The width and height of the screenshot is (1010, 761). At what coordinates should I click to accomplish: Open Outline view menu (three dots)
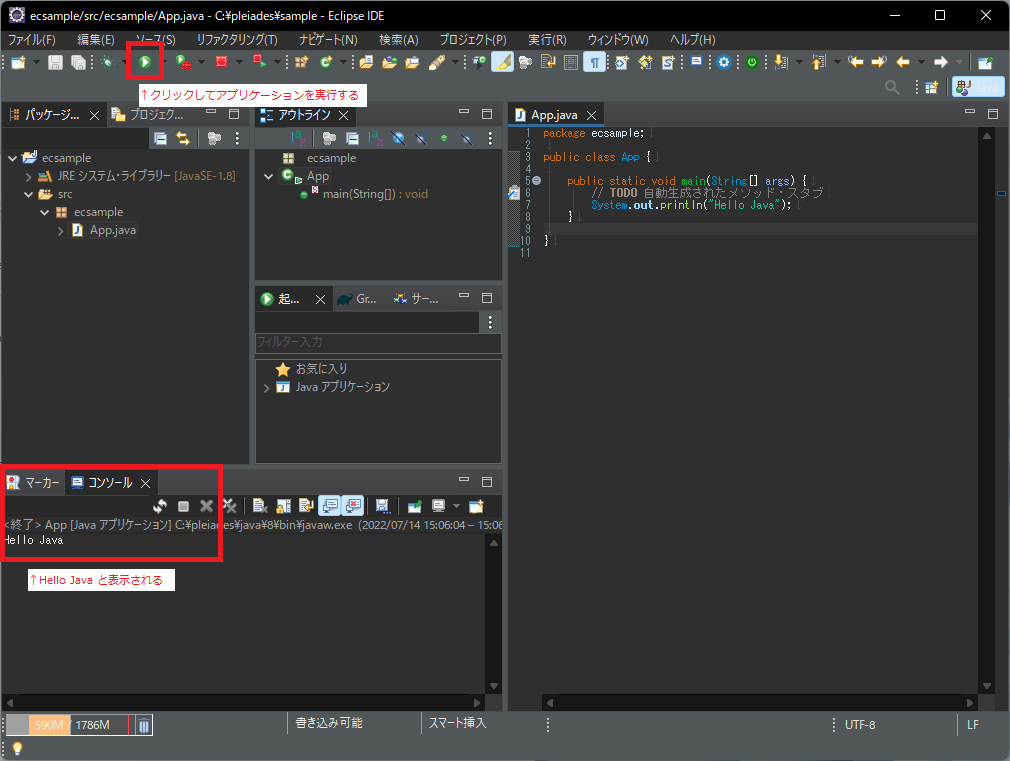tap(490, 138)
